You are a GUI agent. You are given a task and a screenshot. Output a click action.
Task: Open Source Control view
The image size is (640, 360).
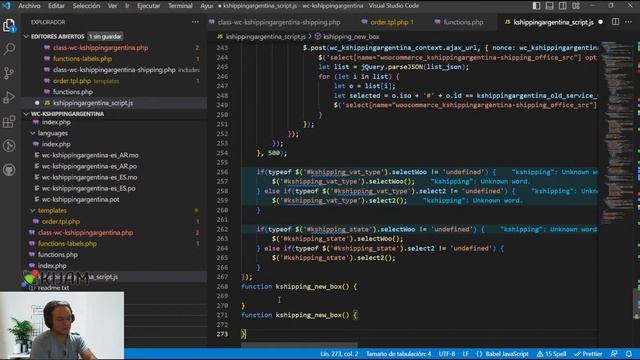click(9, 73)
